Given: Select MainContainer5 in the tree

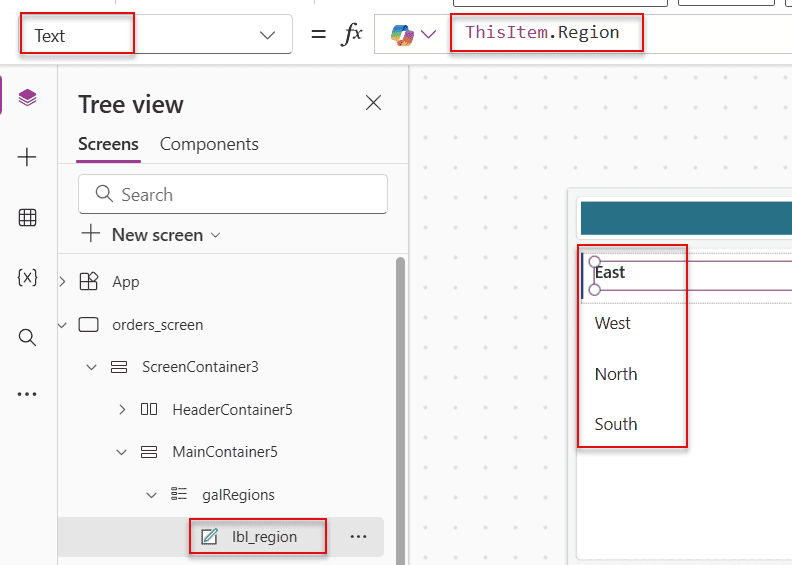Looking at the screenshot, I should pos(225,451).
